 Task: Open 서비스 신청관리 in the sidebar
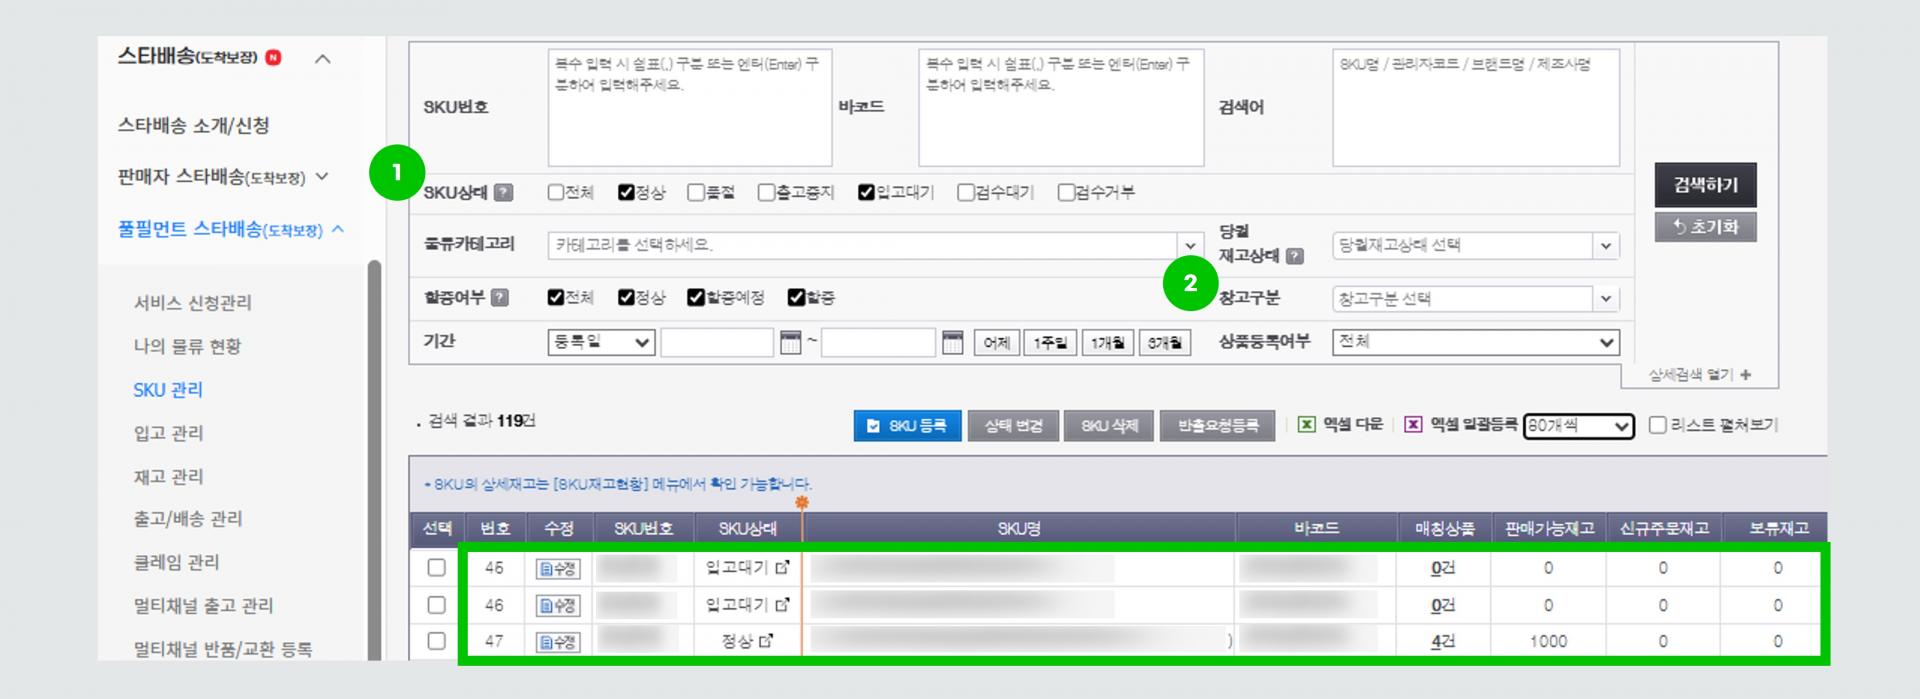(193, 302)
